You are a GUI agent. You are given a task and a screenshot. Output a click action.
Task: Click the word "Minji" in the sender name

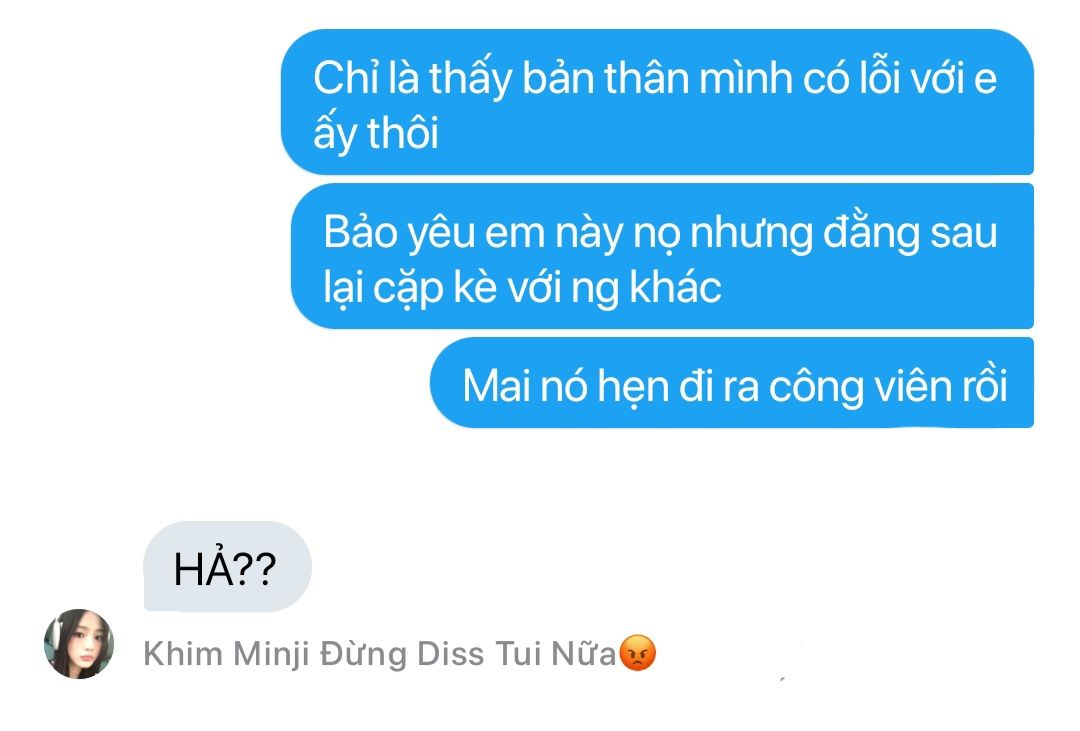point(271,655)
